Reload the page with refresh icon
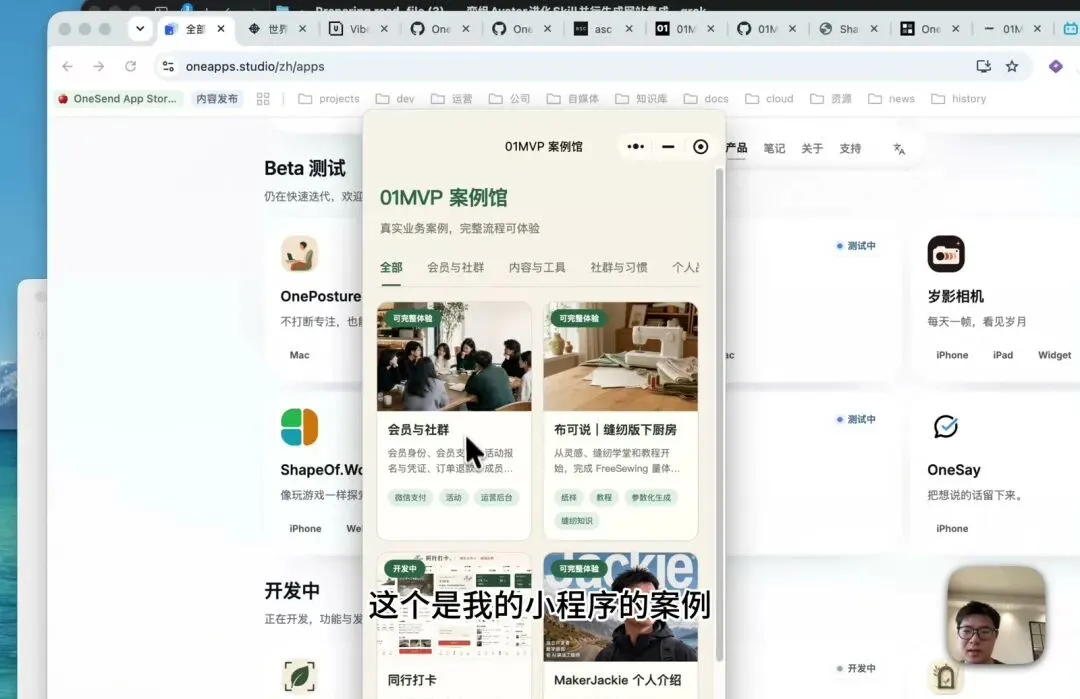This screenshot has width=1080, height=699. pyautogui.click(x=130, y=66)
